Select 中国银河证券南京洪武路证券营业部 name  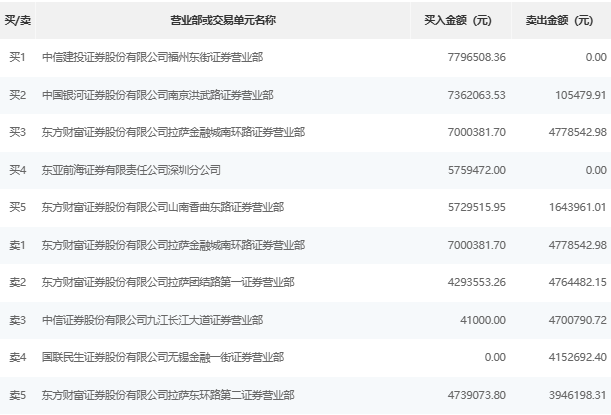(x=157, y=95)
